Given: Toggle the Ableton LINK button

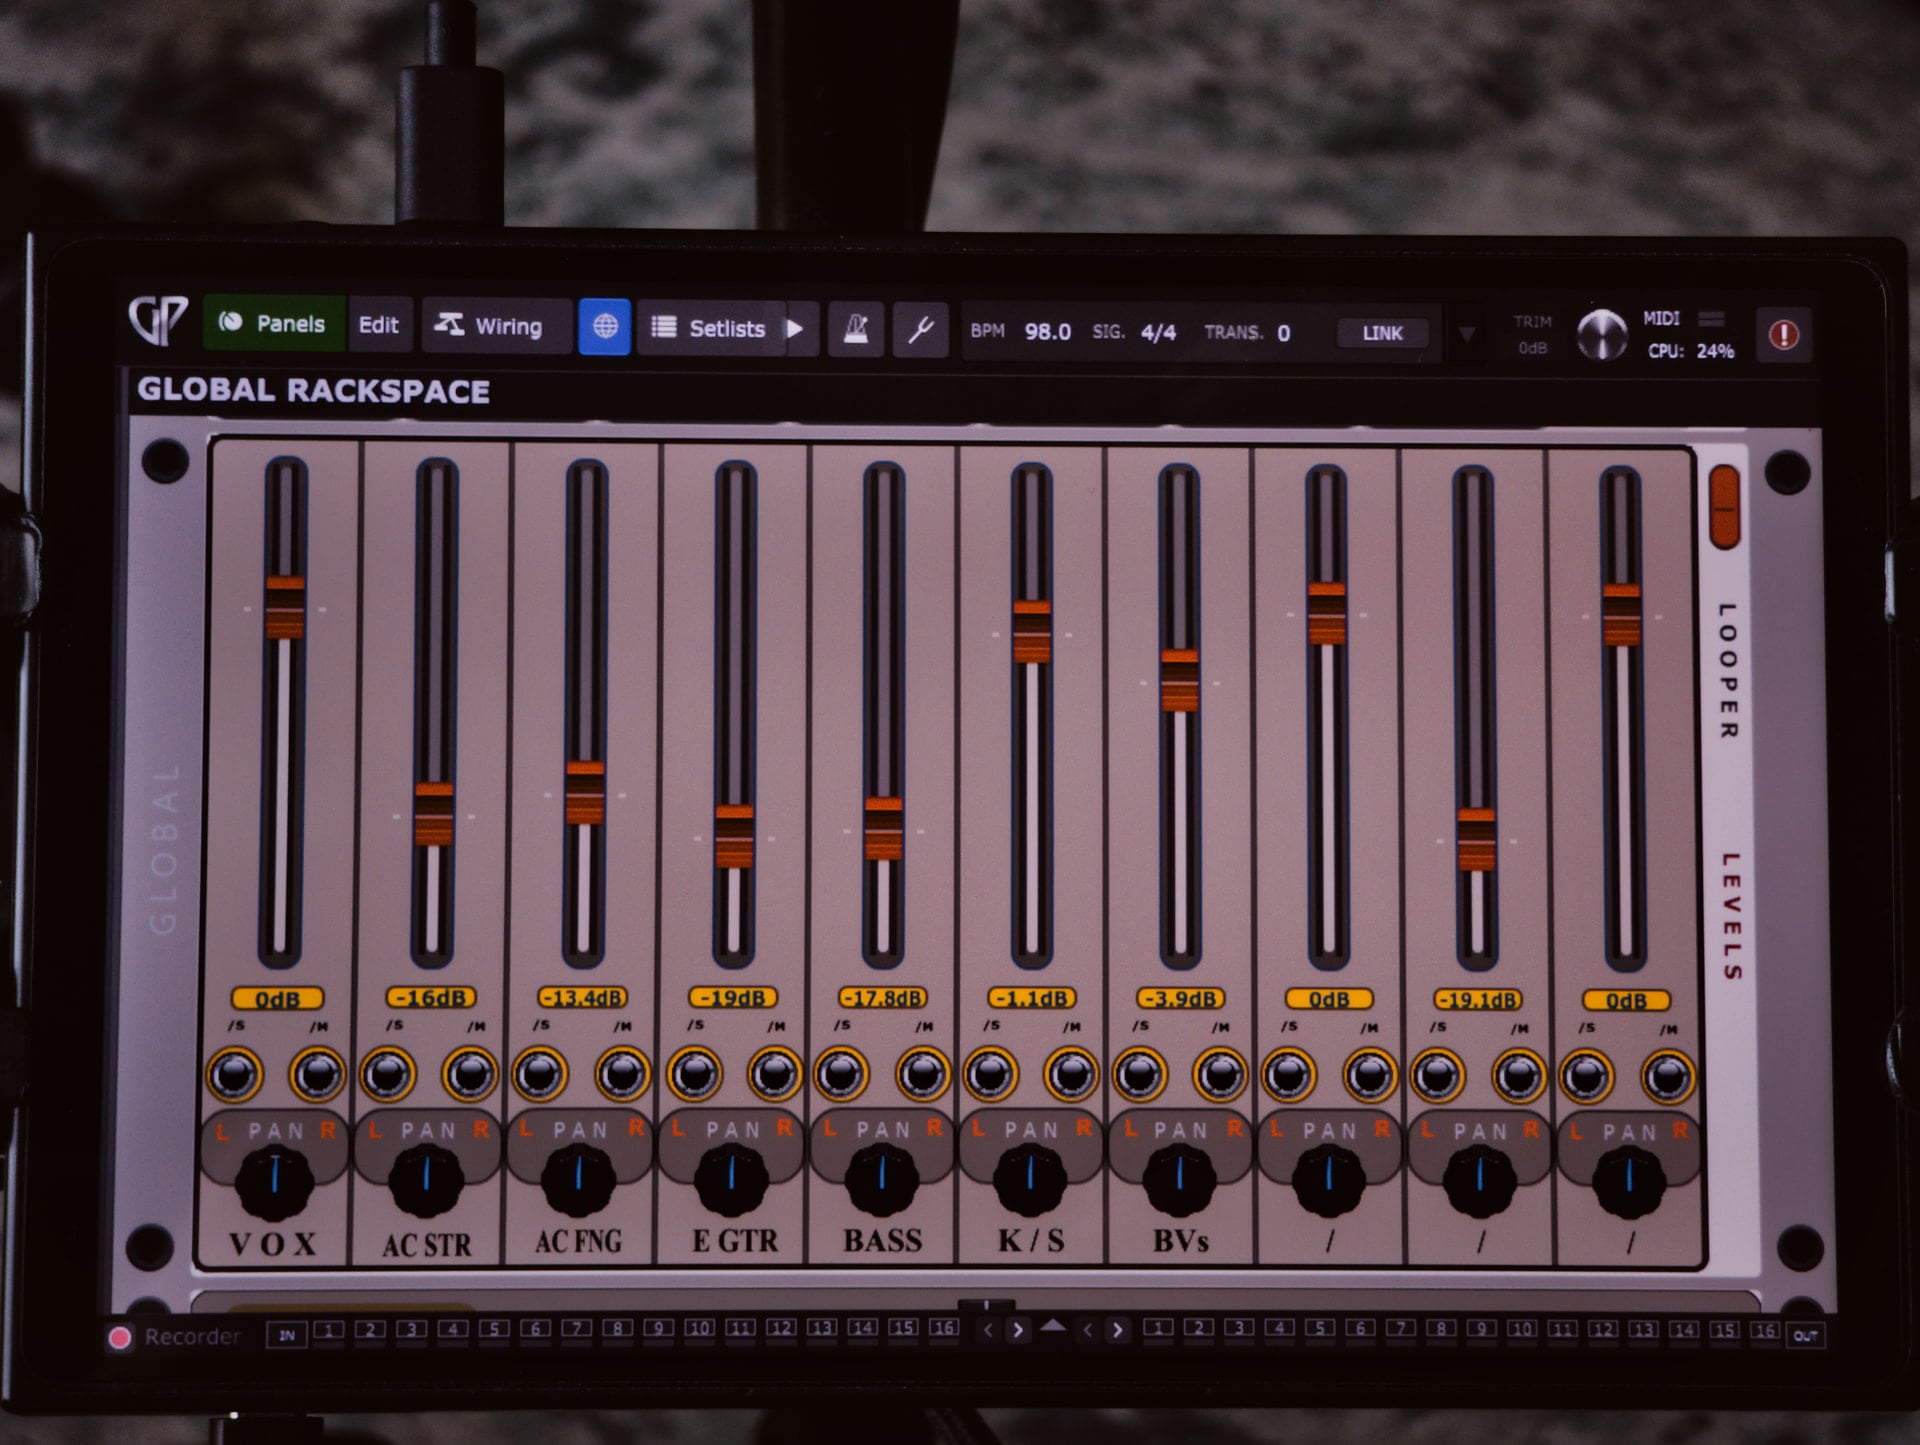Looking at the screenshot, I should pyautogui.click(x=1382, y=333).
